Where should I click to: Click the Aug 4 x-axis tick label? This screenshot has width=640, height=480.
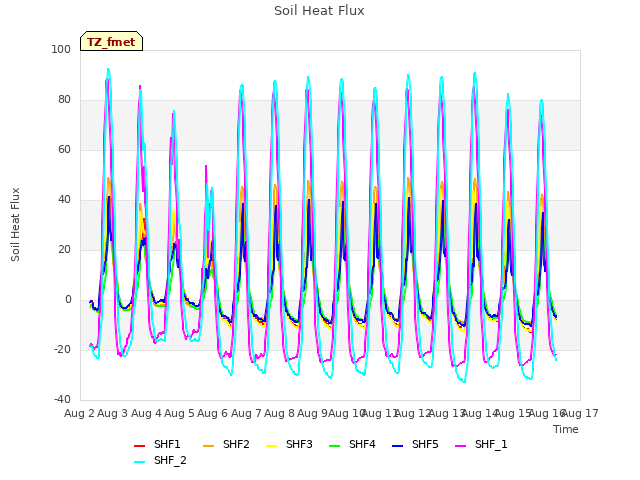[146, 413]
